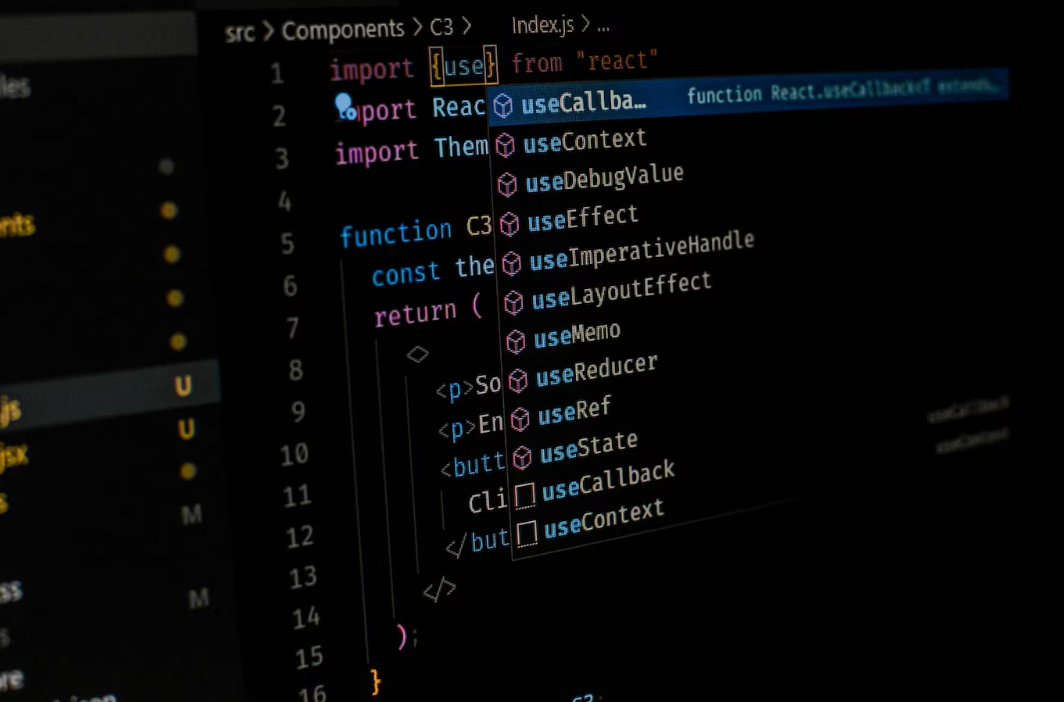Viewport: 1064px width, 702px height.
Task: Click 'const' keyword on line 6
Action: point(406,273)
